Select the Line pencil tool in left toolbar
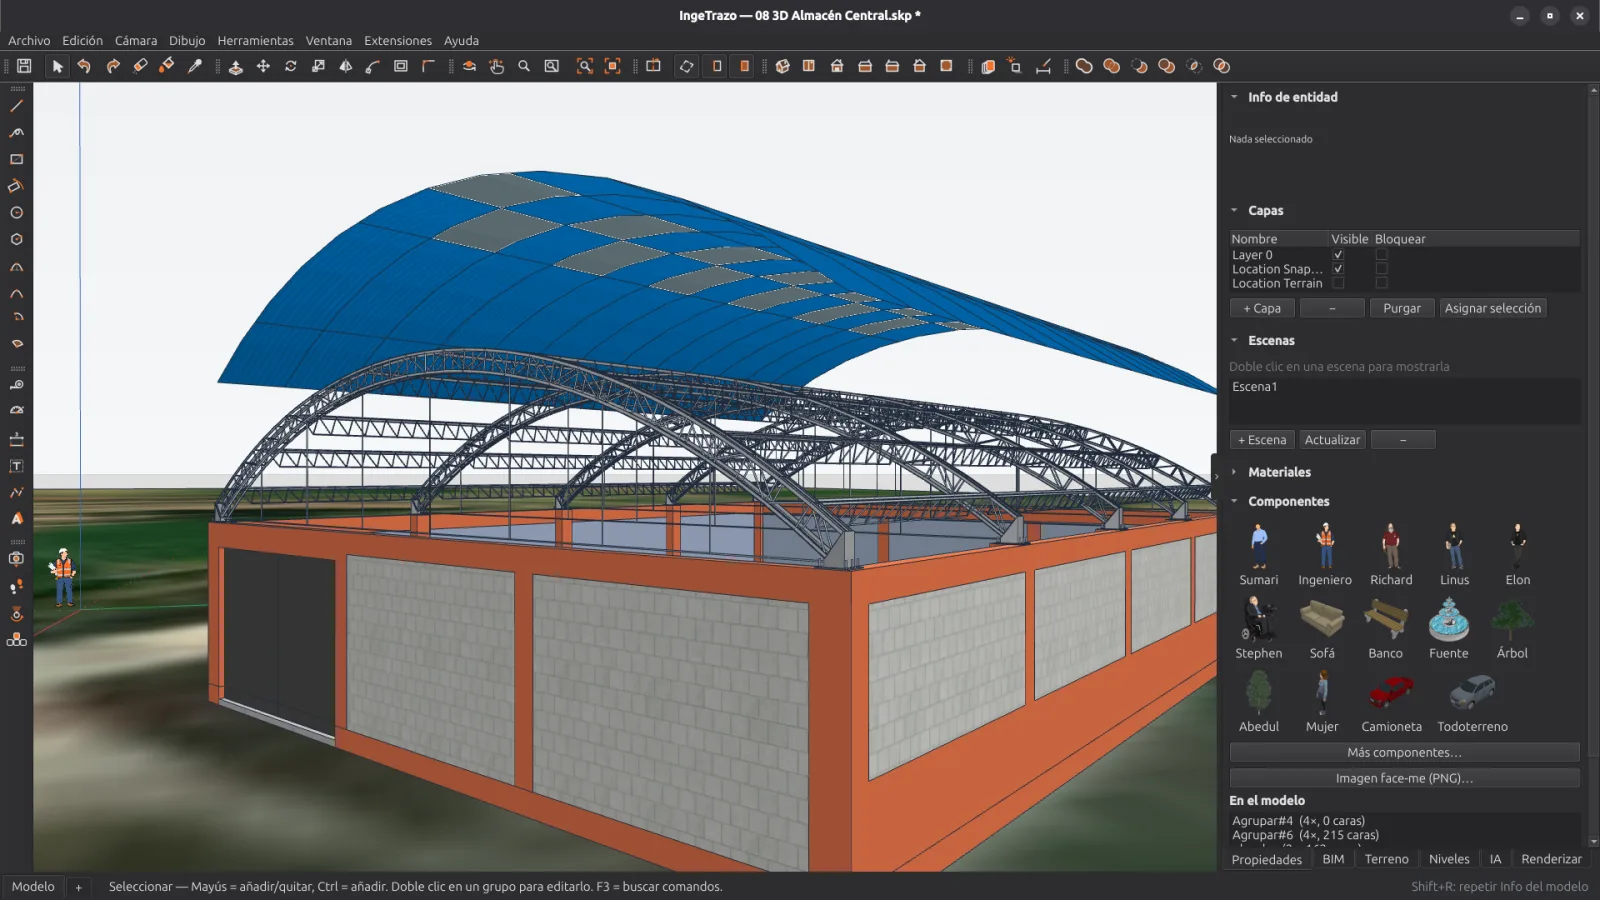1600x900 pixels. 16,105
